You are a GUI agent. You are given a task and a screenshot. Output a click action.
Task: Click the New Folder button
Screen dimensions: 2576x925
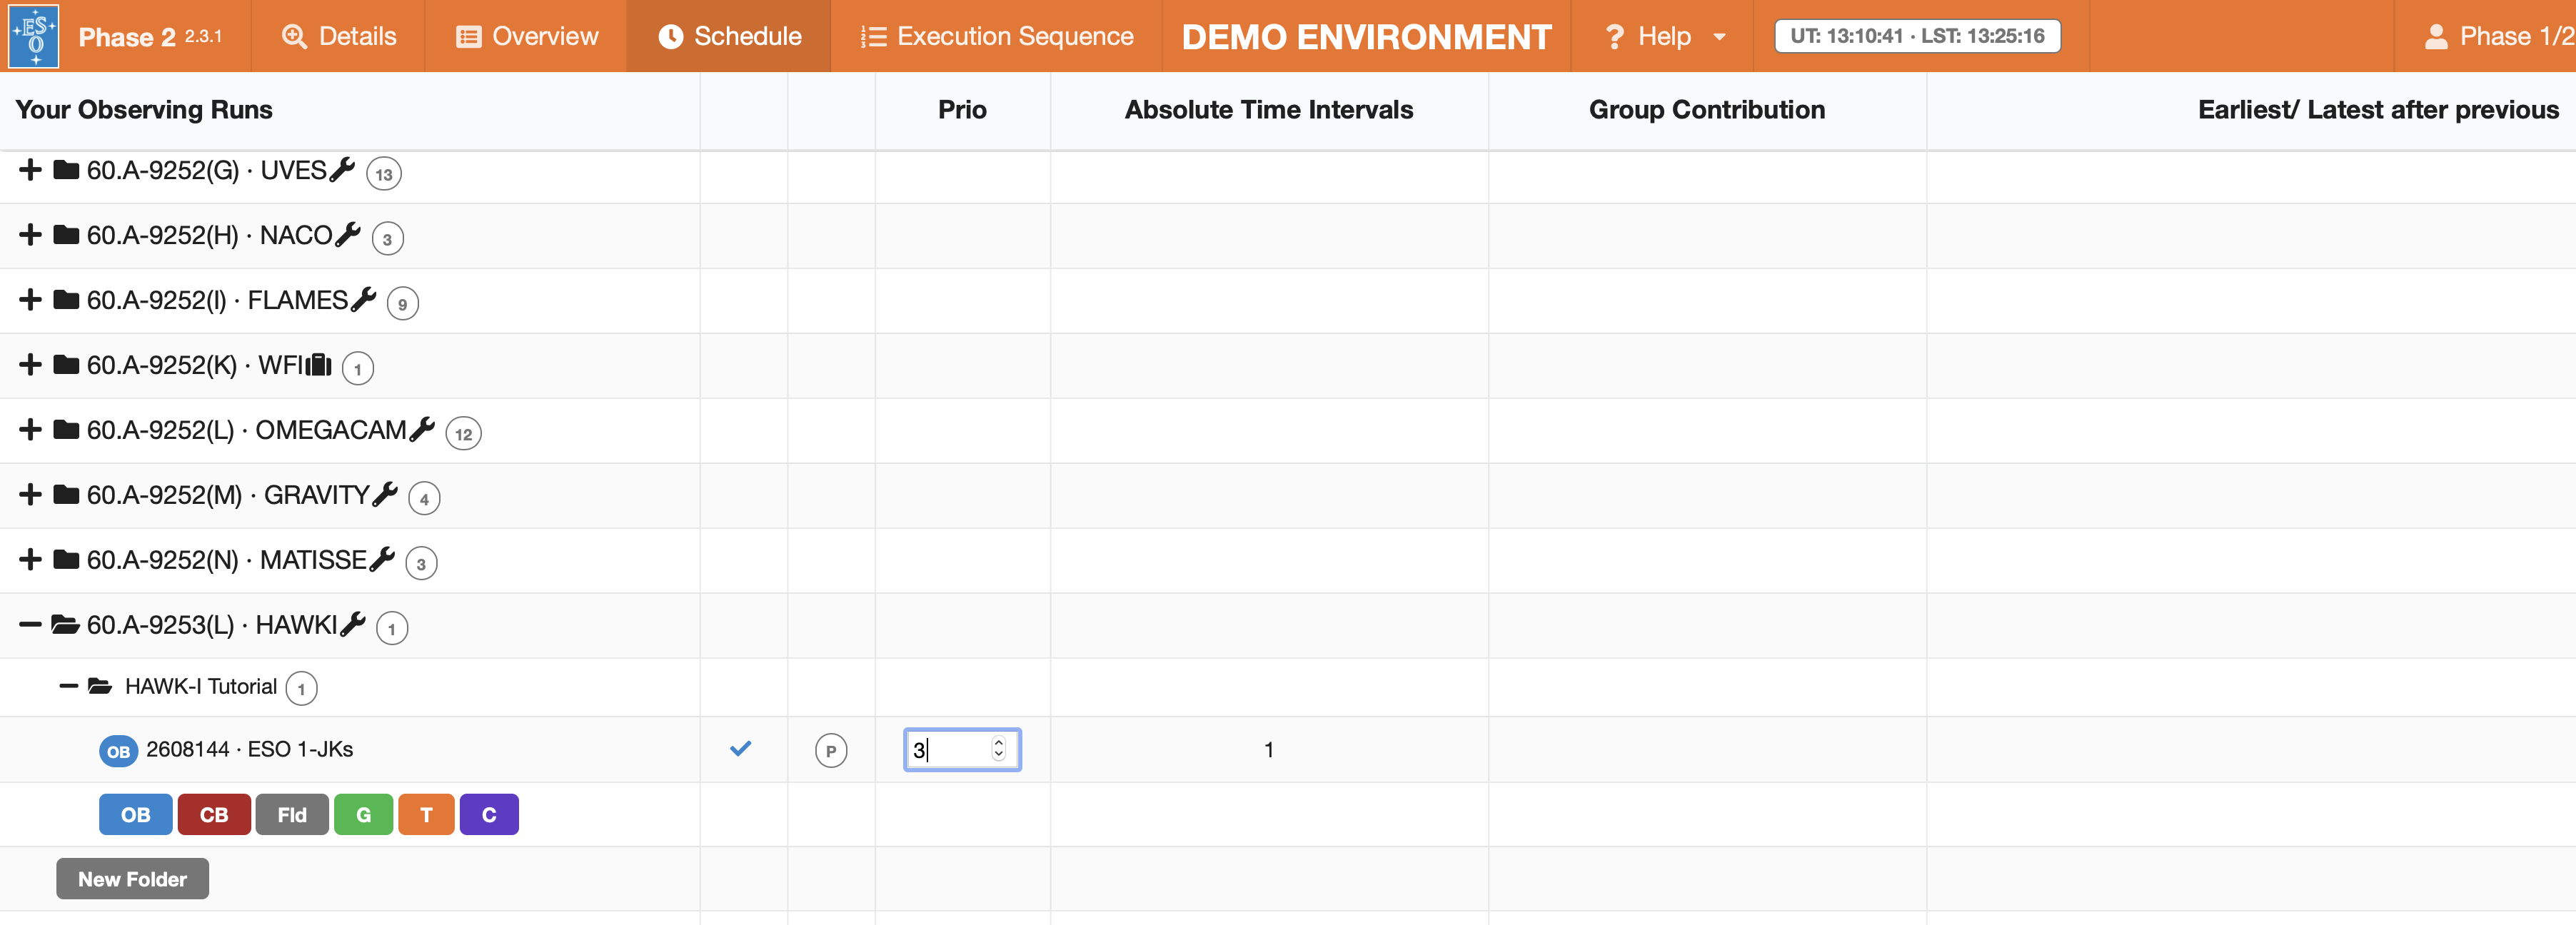pyautogui.click(x=132, y=879)
